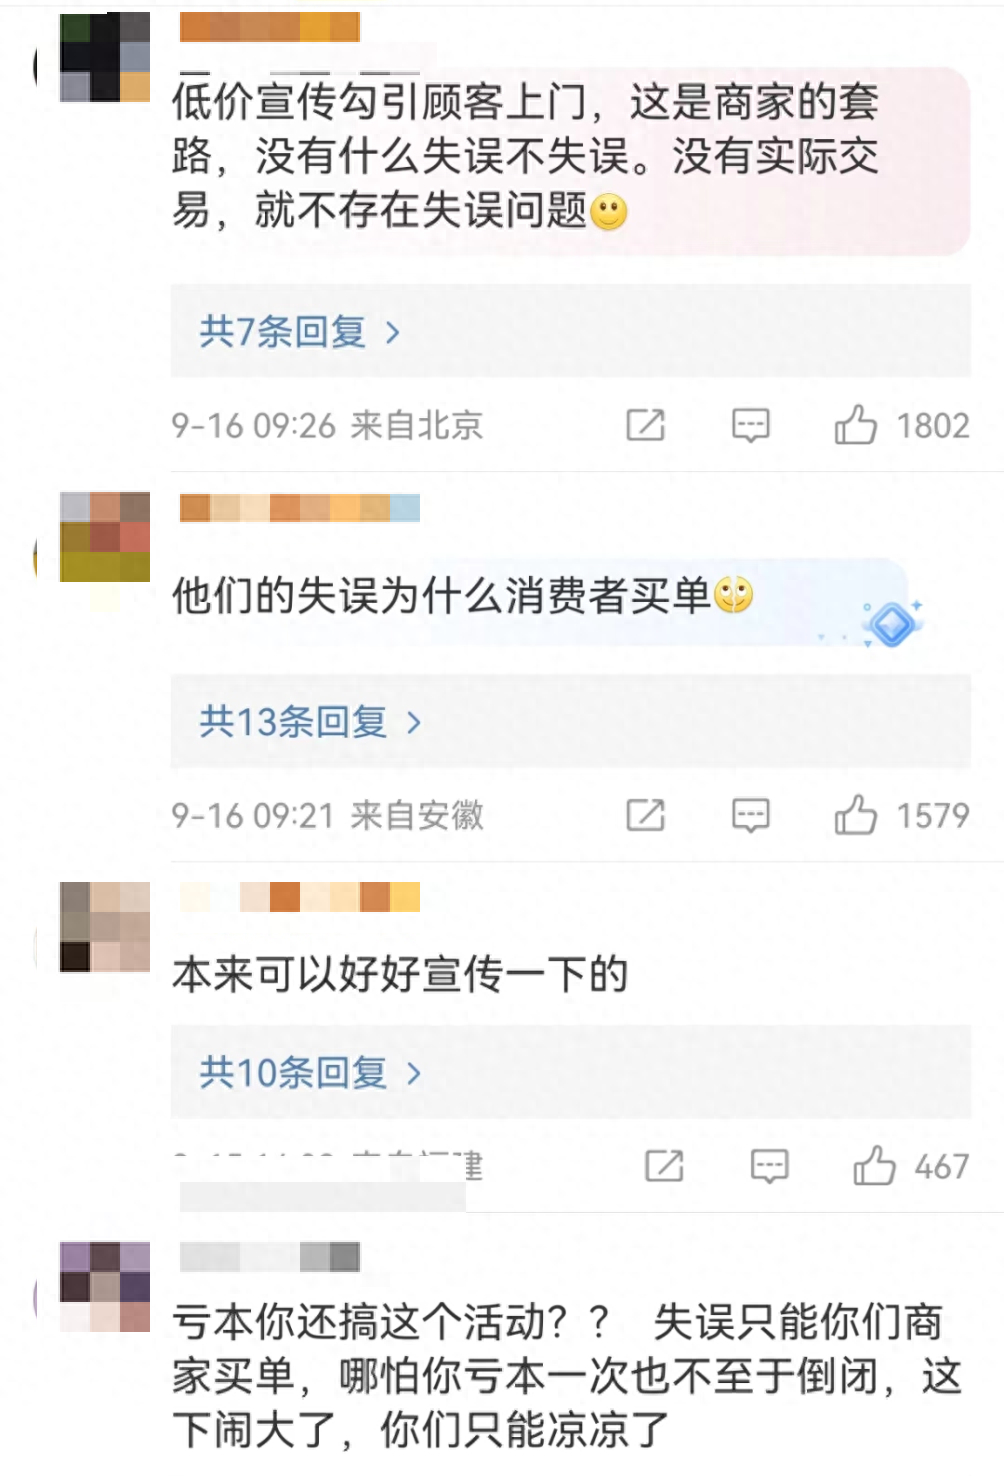Image resolution: width=1004 pixels, height=1476 pixels.
Task: Open reply icon on 467-like comment
Action: point(769,1166)
